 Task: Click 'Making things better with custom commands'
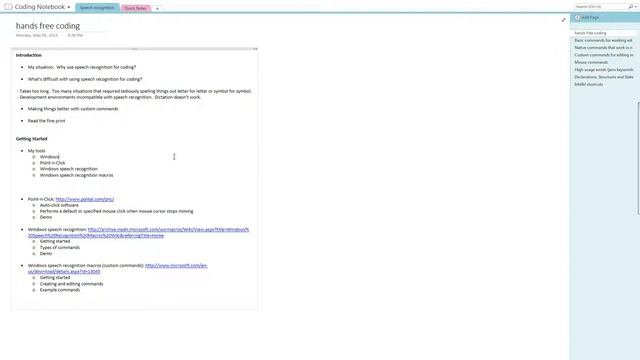pyautogui.click(x=73, y=109)
